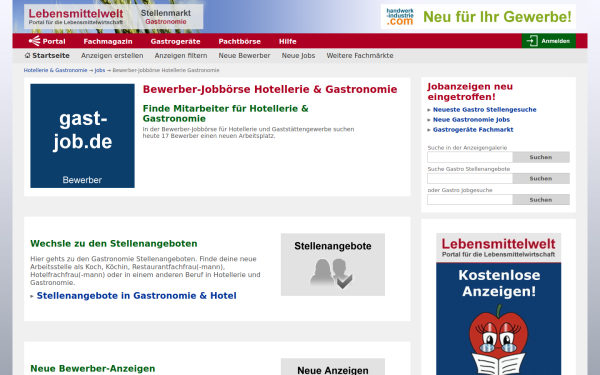600x375 pixels.
Task: Click the gast-job.de Bewerber logo tile
Action: pos(82,136)
